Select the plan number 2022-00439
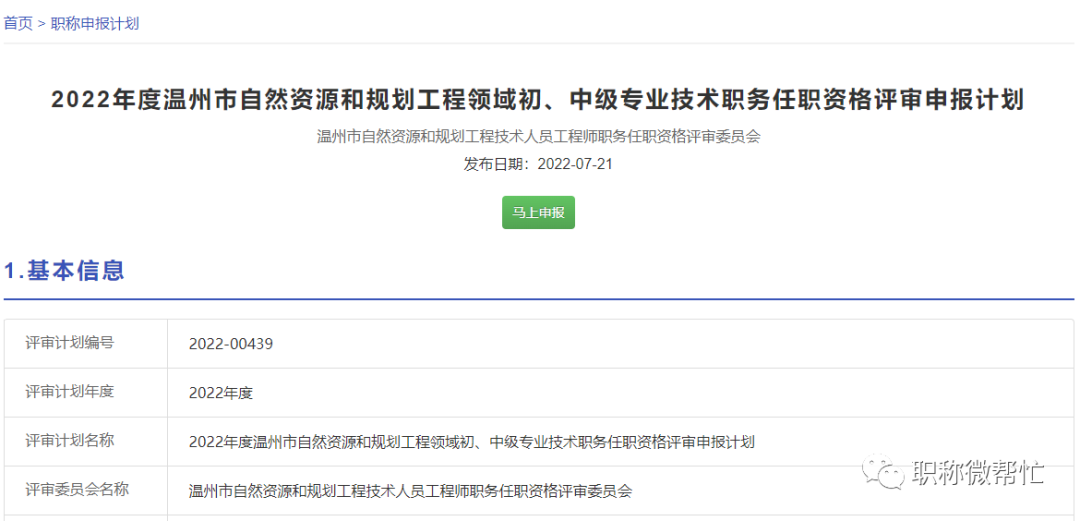Screen dimensions: 1080x521 point(231,344)
